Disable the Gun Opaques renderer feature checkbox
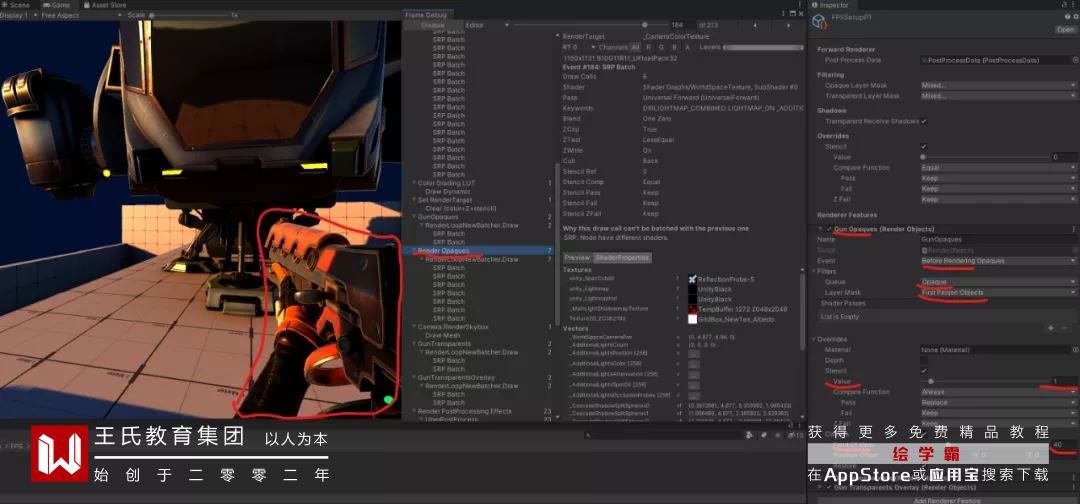1080x504 pixels. (829, 229)
